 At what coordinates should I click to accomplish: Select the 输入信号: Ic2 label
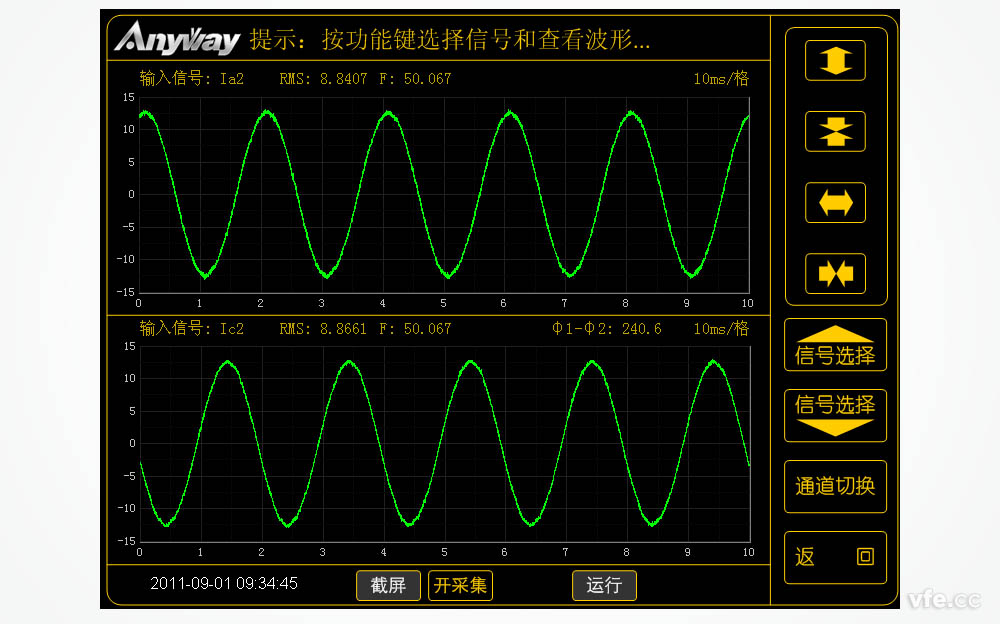click(191, 328)
